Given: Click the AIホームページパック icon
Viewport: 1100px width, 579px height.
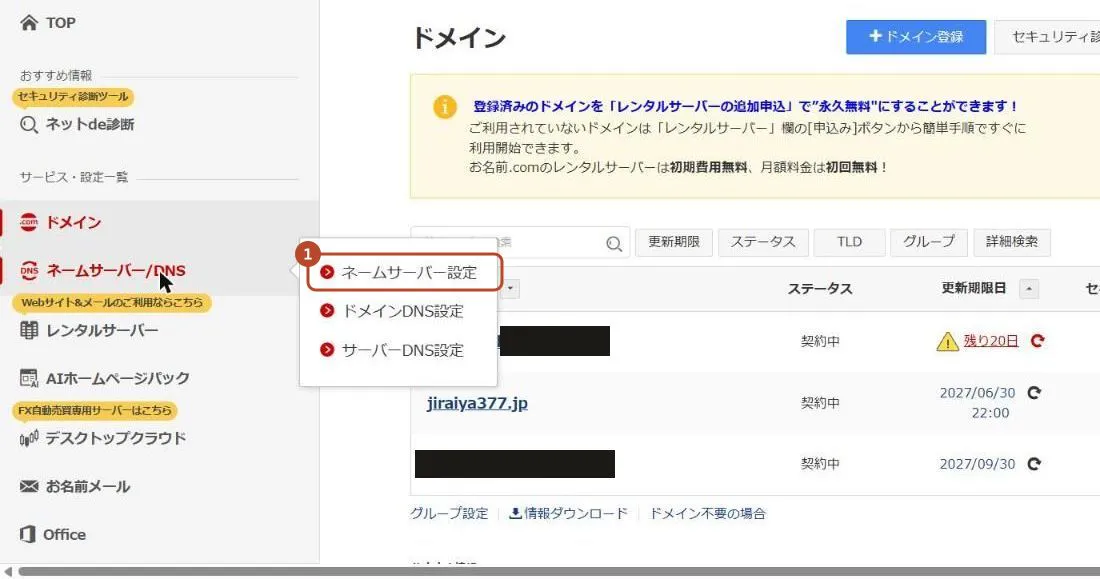Looking at the screenshot, I should click(29, 378).
